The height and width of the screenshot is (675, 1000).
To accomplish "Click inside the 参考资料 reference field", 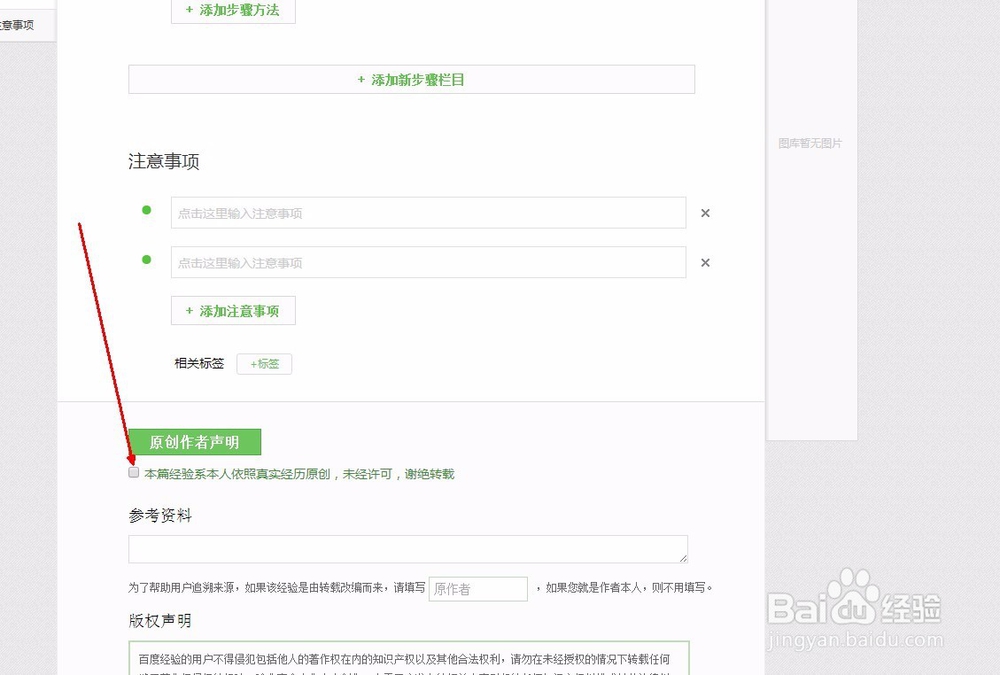I will pyautogui.click(x=407, y=548).
